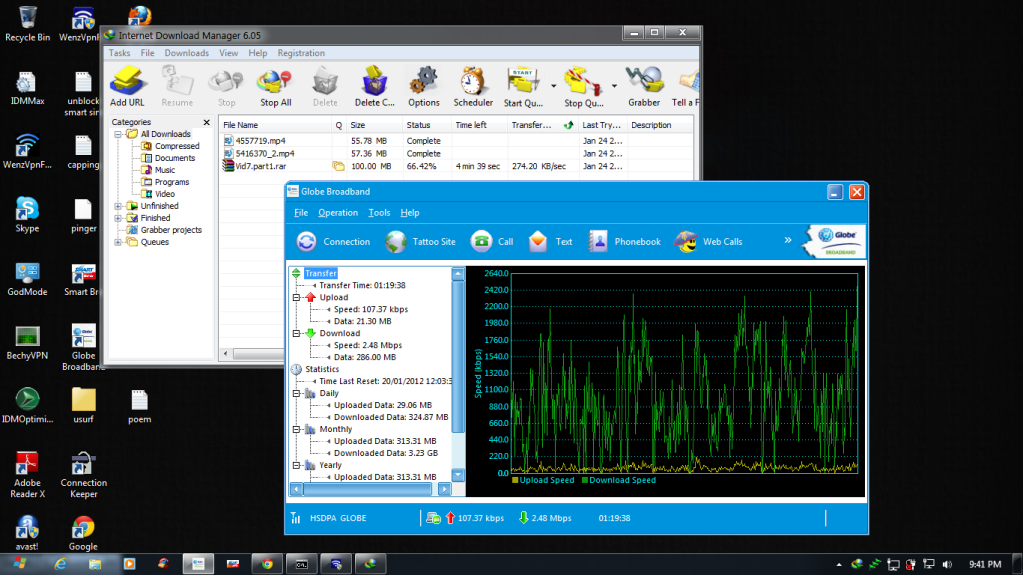Select 4557719.mp4 download row
Screen dimensions: 1023x575
457,141
